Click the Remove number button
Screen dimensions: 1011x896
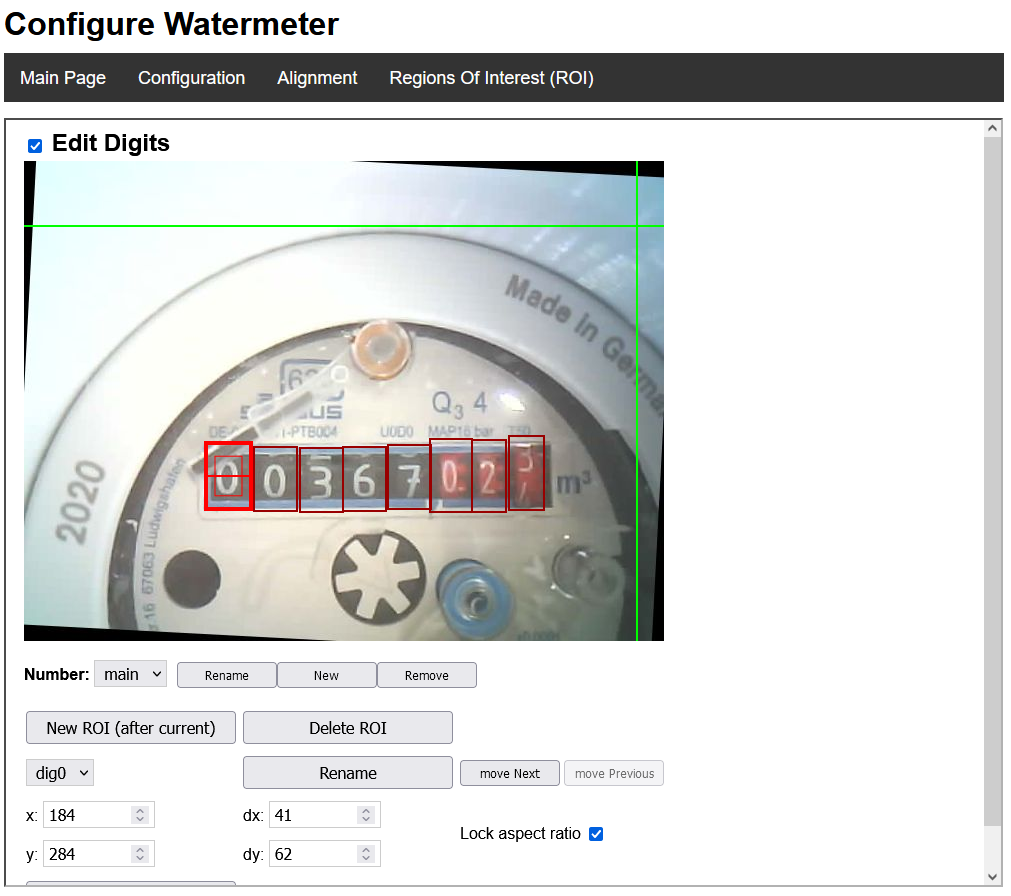[x=427, y=676]
